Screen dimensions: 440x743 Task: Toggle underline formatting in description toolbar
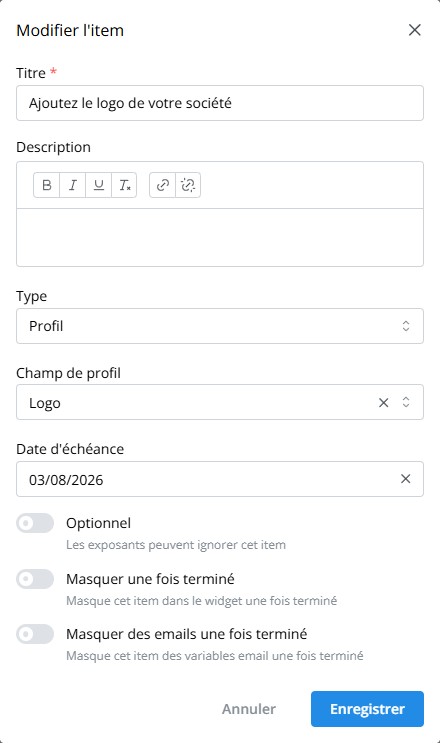99,185
